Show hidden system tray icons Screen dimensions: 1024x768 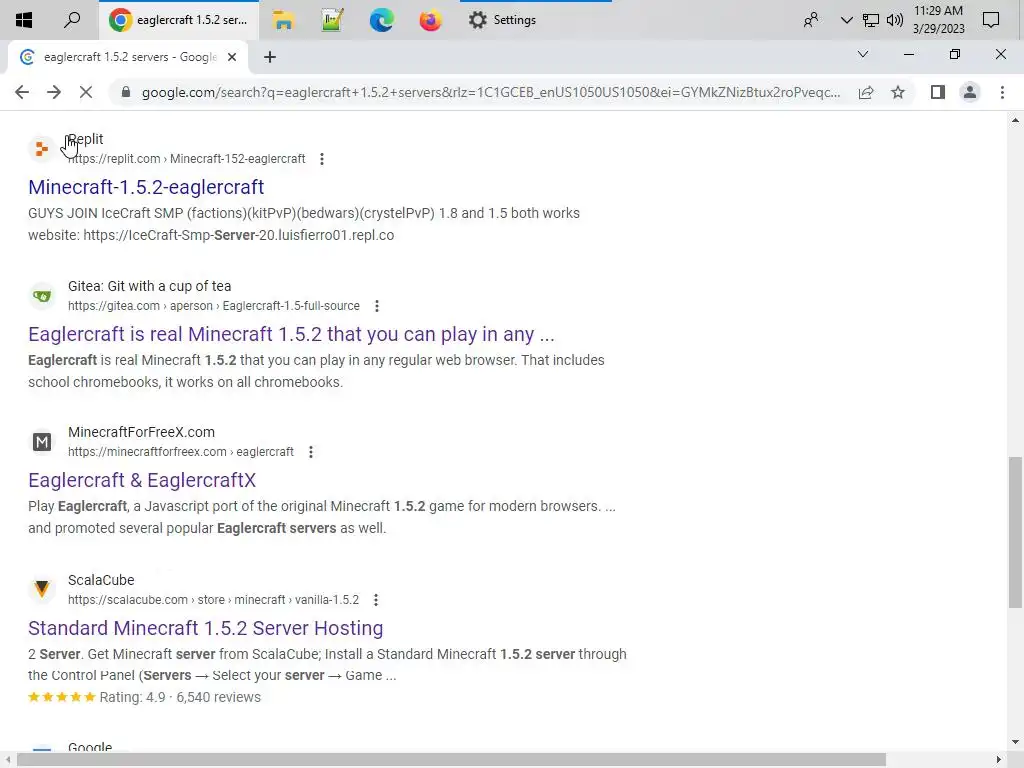[846, 20]
